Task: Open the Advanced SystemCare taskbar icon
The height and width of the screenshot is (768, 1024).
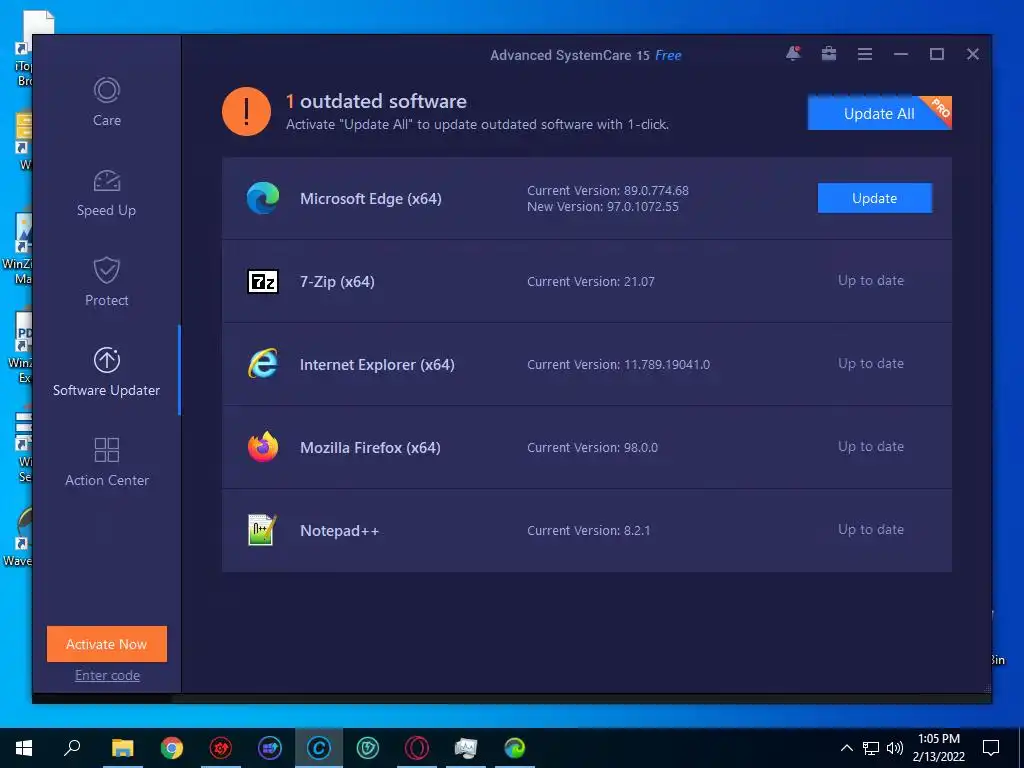Action: tap(319, 748)
